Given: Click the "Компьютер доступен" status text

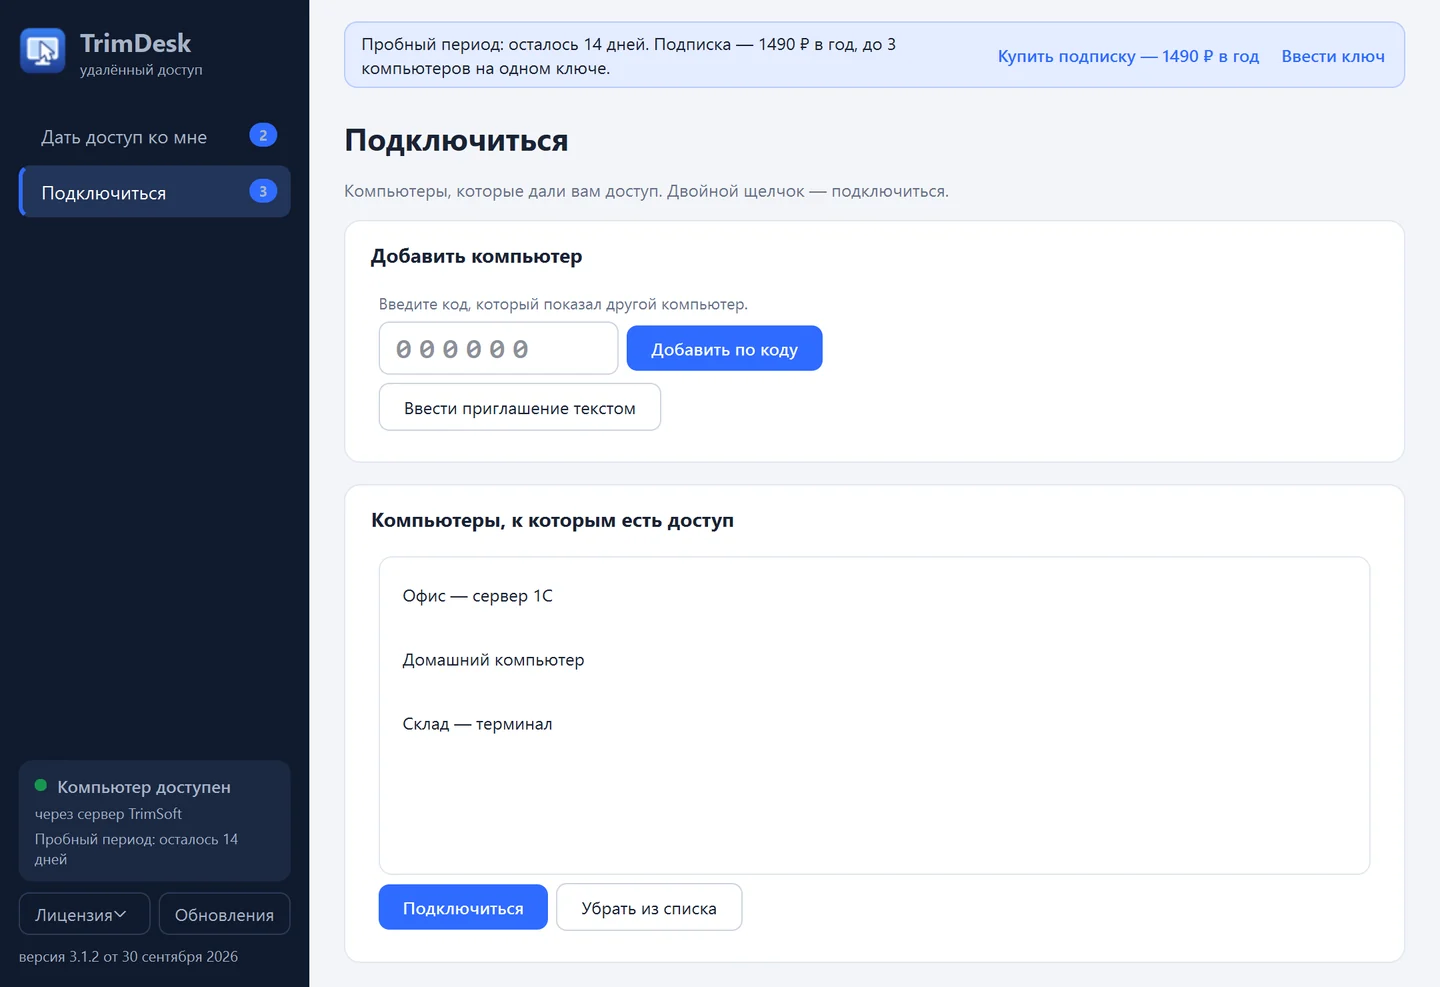Looking at the screenshot, I should tap(144, 787).
